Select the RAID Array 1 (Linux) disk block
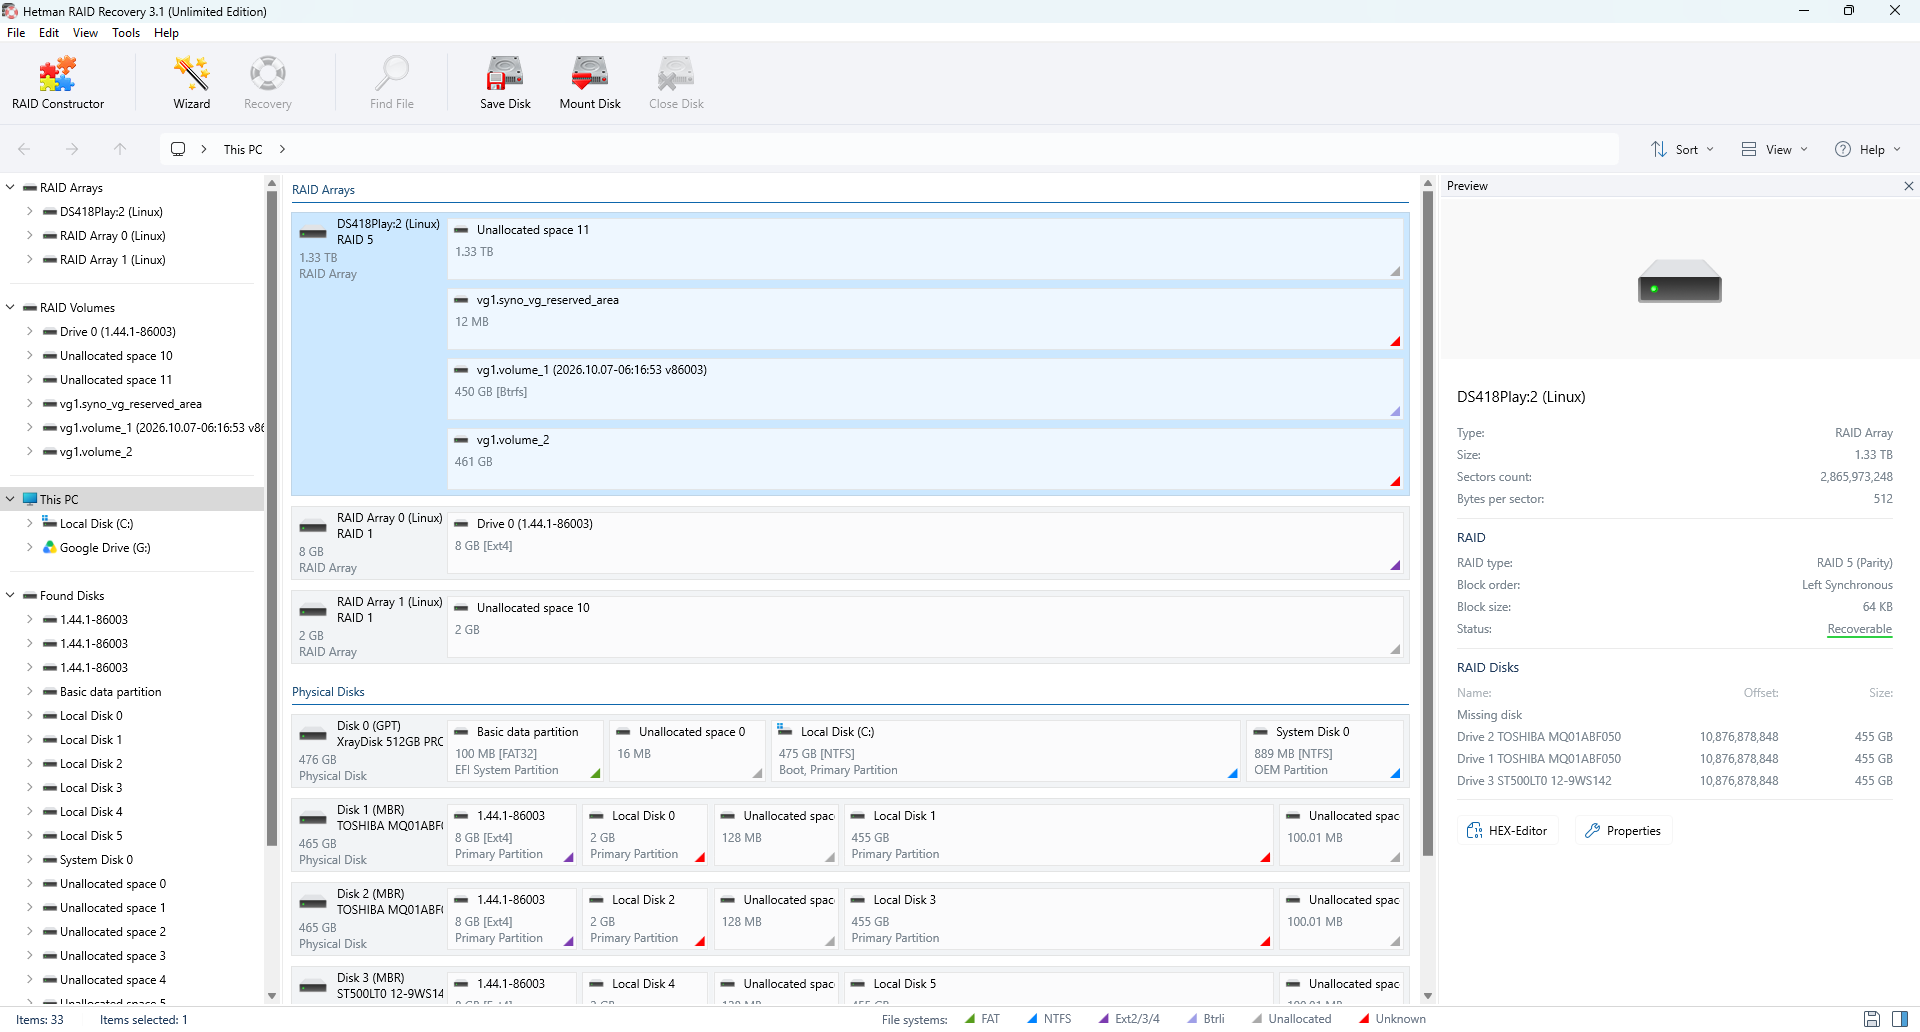The image size is (1920, 1032). (850, 627)
